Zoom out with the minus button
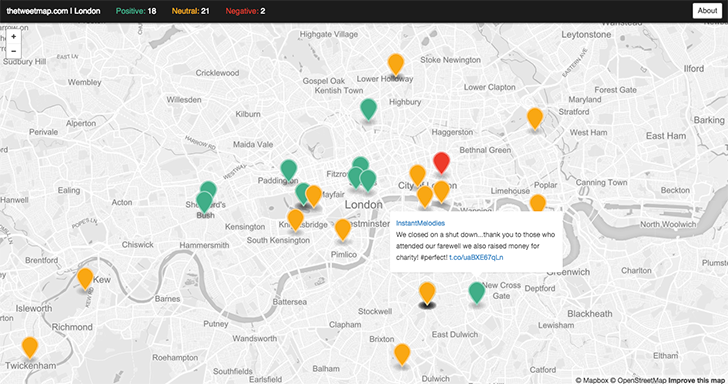 point(13,51)
